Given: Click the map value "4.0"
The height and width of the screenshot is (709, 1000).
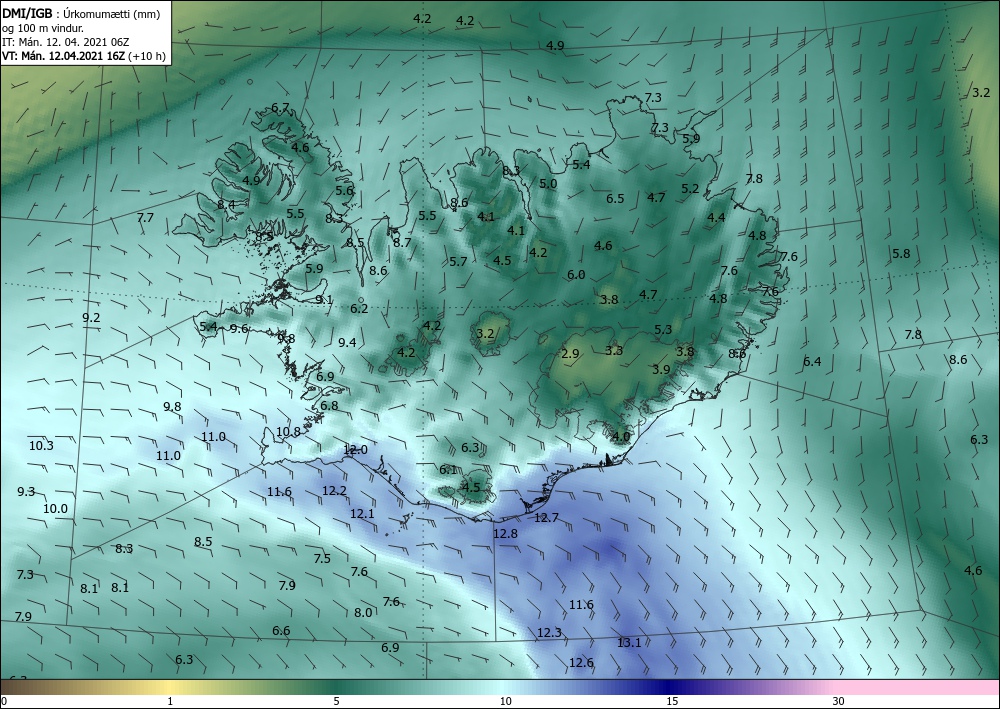Looking at the screenshot, I should click(621, 437).
